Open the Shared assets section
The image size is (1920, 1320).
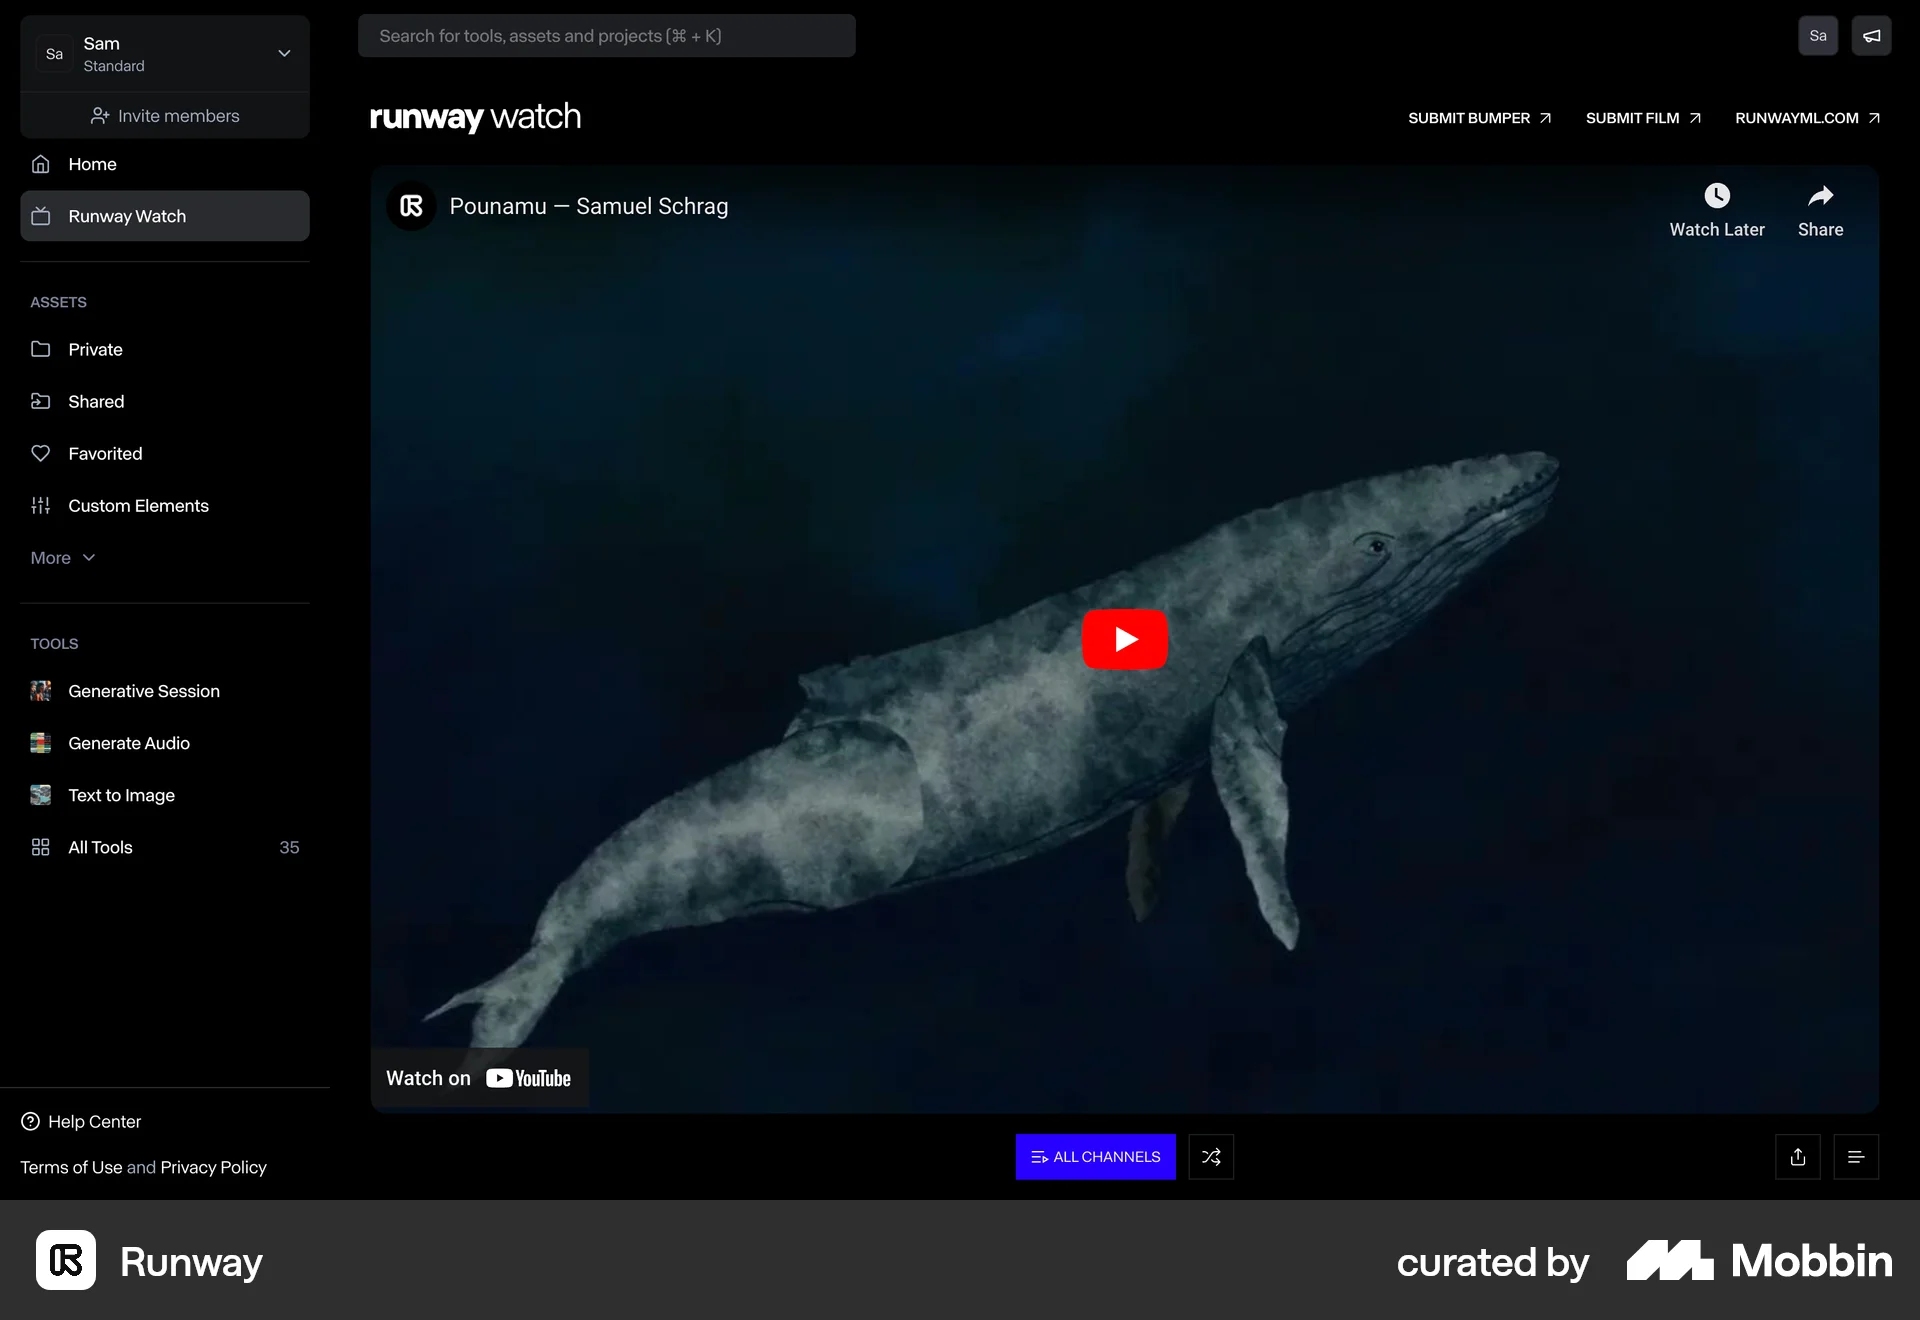(95, 401)
